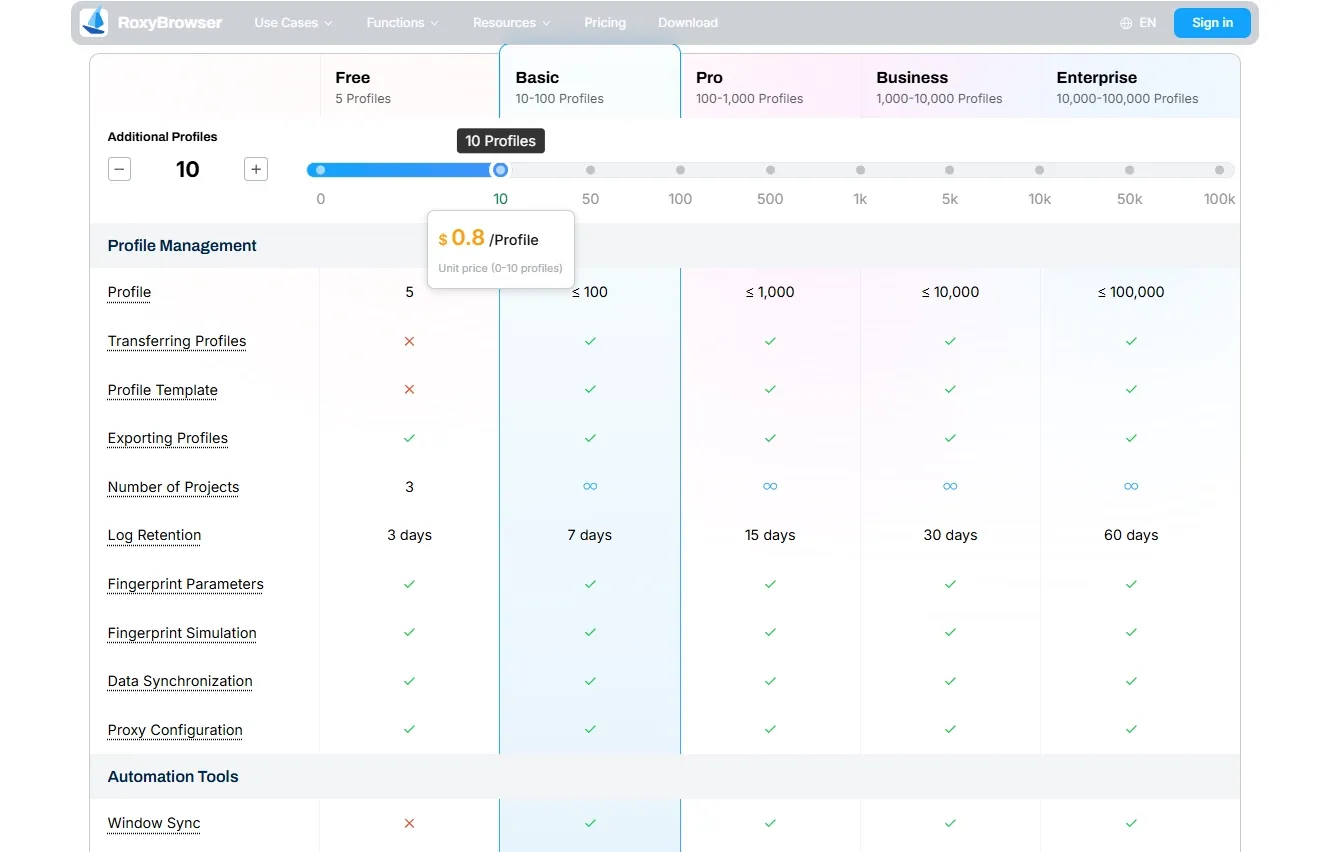Click the Proxy Configuration checkmark under Basic

[590, 729]
